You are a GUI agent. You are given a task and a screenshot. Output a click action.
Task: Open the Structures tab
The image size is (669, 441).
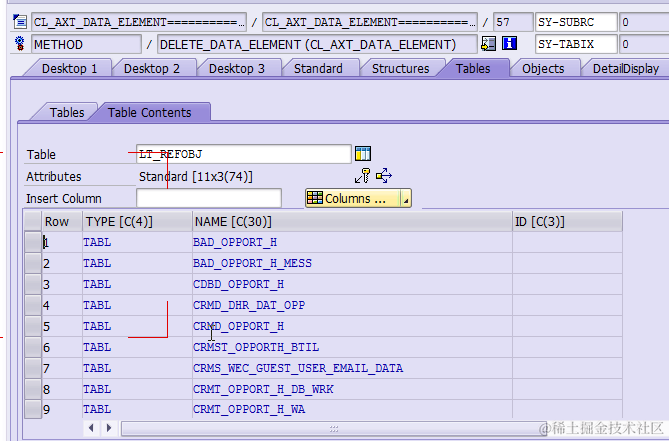(x=401, y=69)
